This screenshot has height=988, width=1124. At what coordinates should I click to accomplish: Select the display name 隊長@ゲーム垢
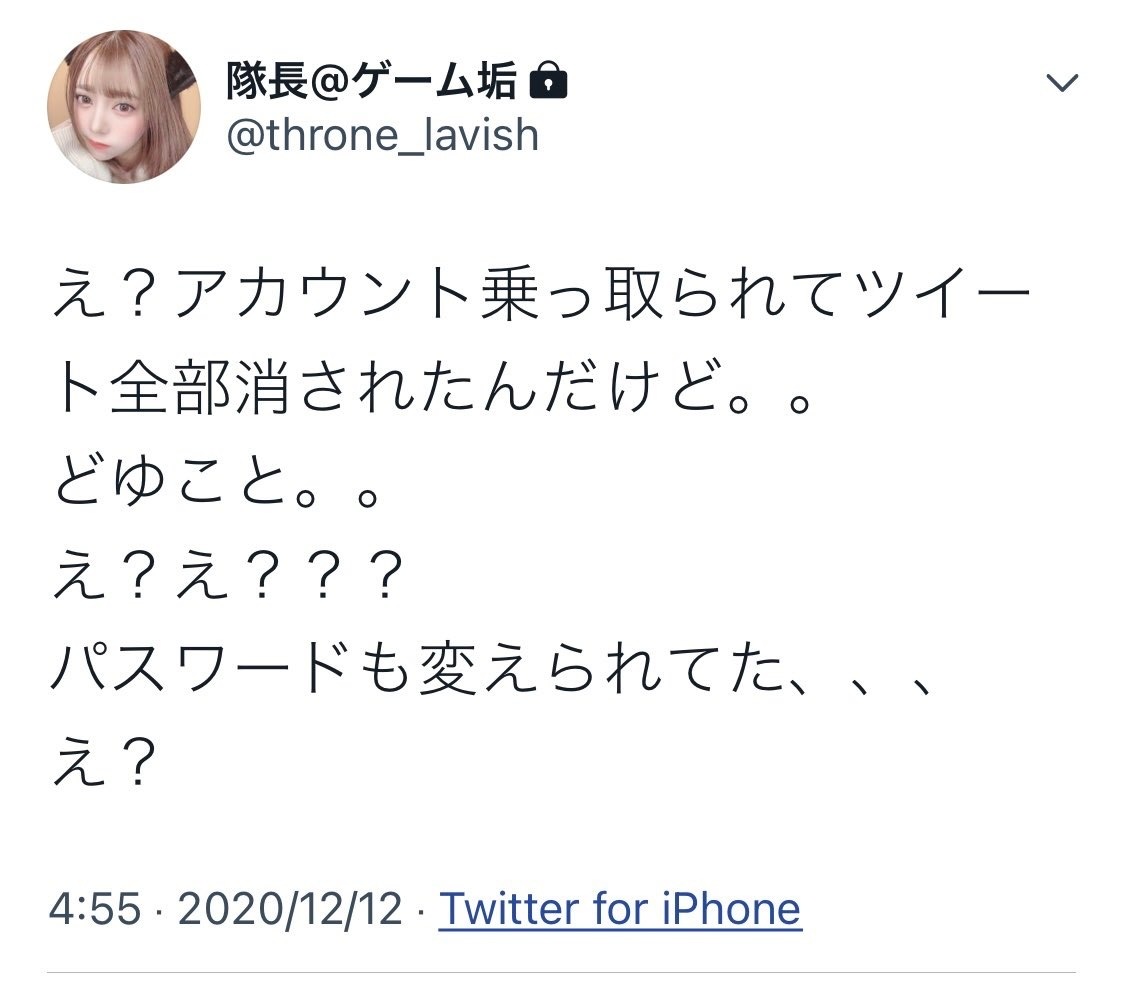pos(371,81)
